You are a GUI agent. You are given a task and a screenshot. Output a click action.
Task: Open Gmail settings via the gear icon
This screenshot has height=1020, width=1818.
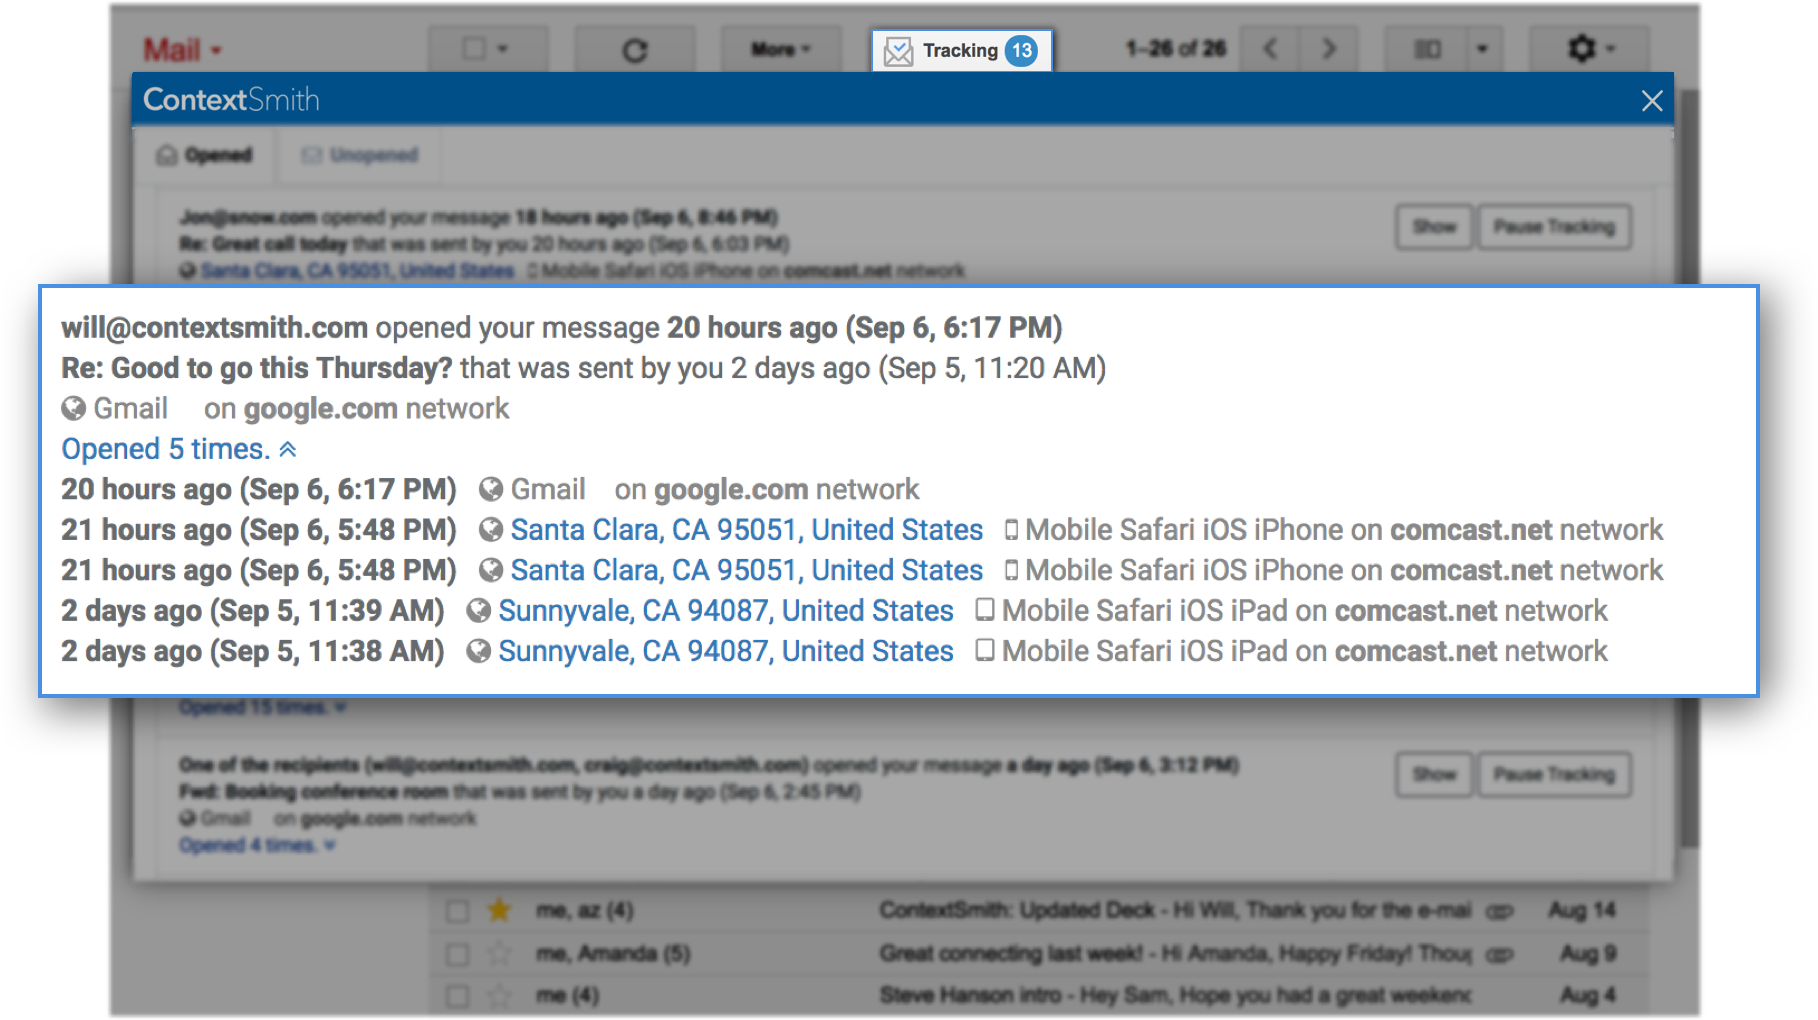[x=1581, y=47]
